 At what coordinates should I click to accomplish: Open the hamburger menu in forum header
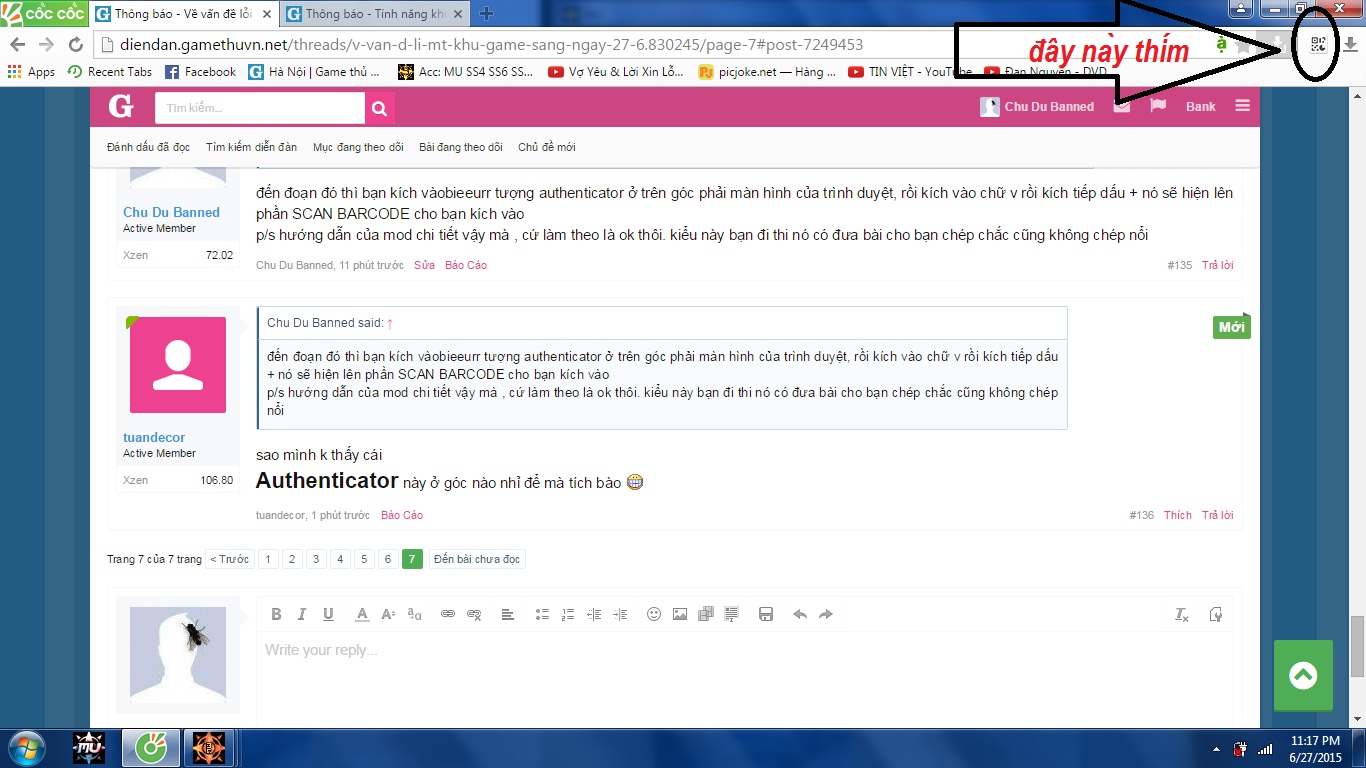(x=1242, y=106)
